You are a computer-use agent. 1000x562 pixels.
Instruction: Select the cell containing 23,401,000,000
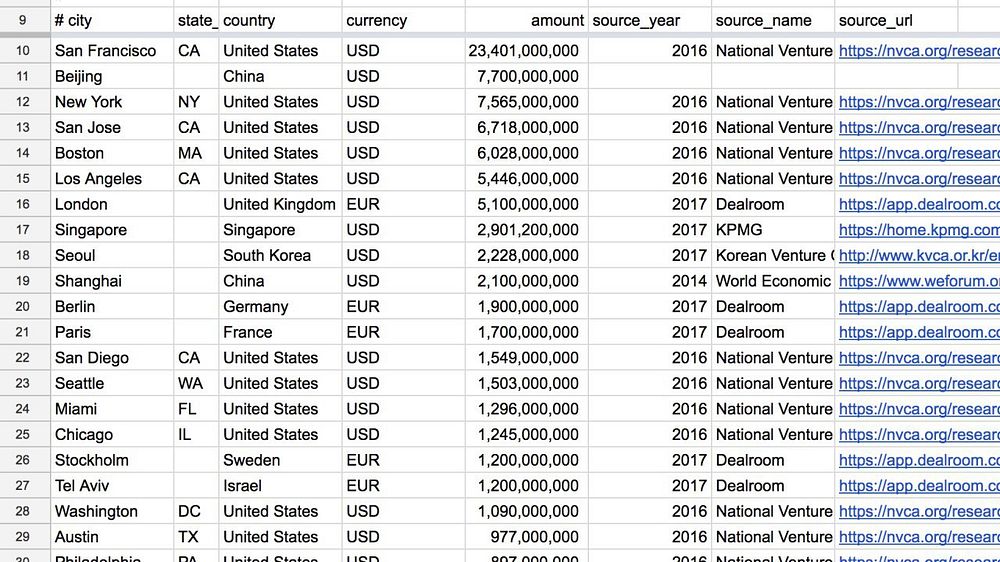click(x=526, y=51)
